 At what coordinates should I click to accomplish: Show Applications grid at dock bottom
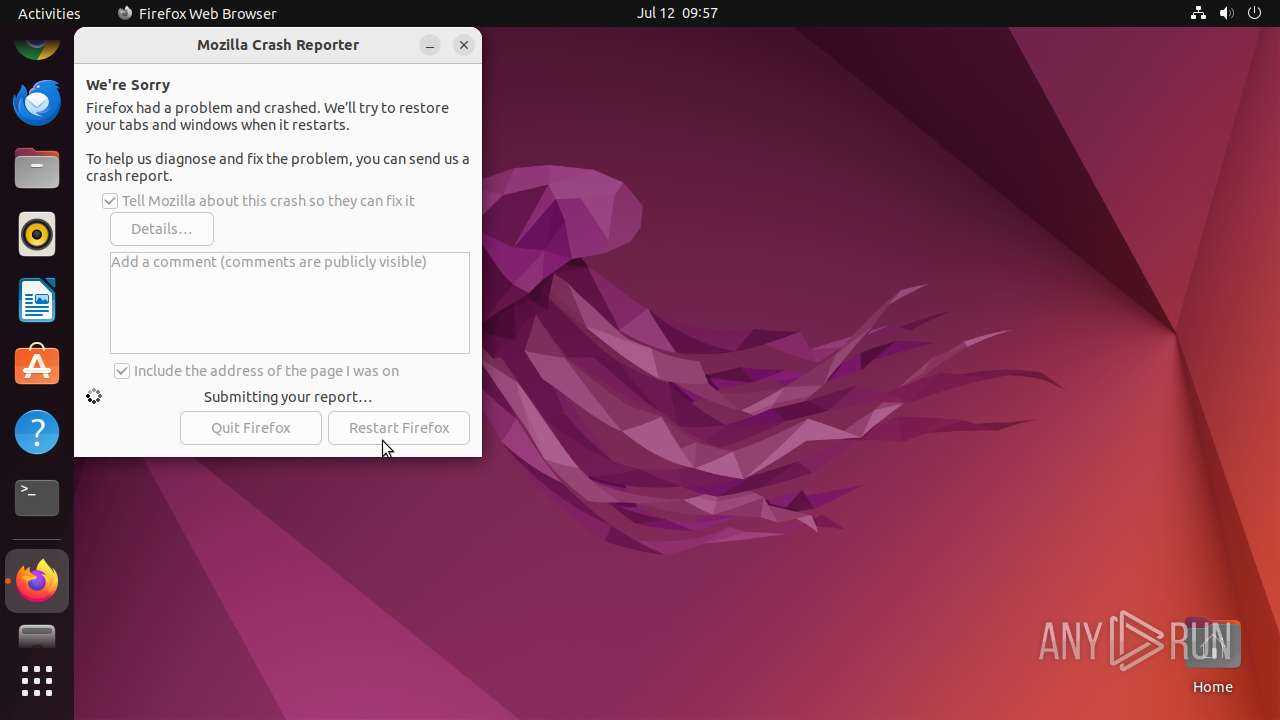(37, 681)
